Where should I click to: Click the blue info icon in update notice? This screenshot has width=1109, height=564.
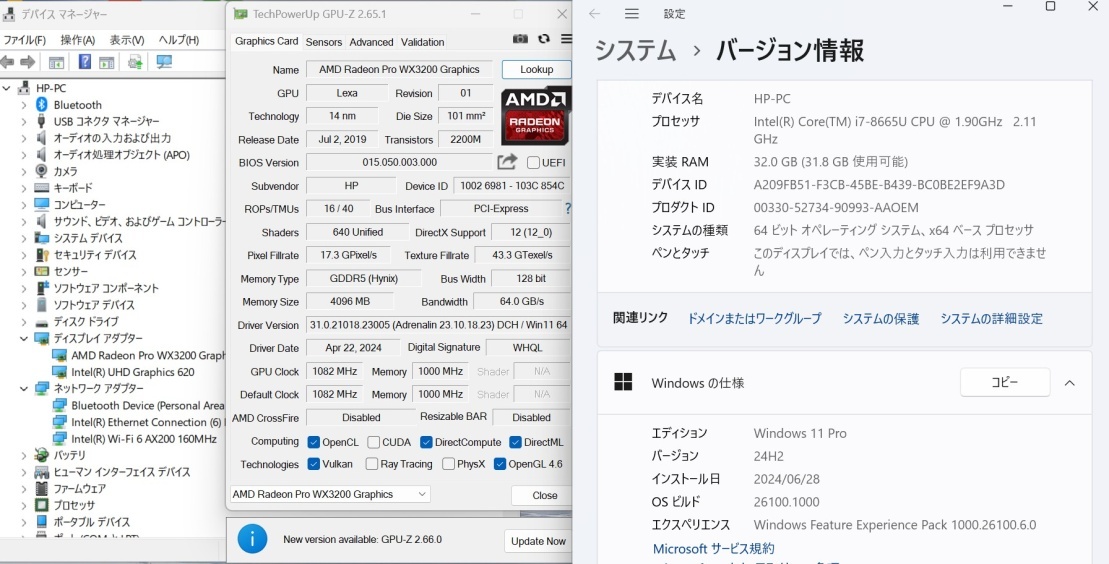pos(252,539)
